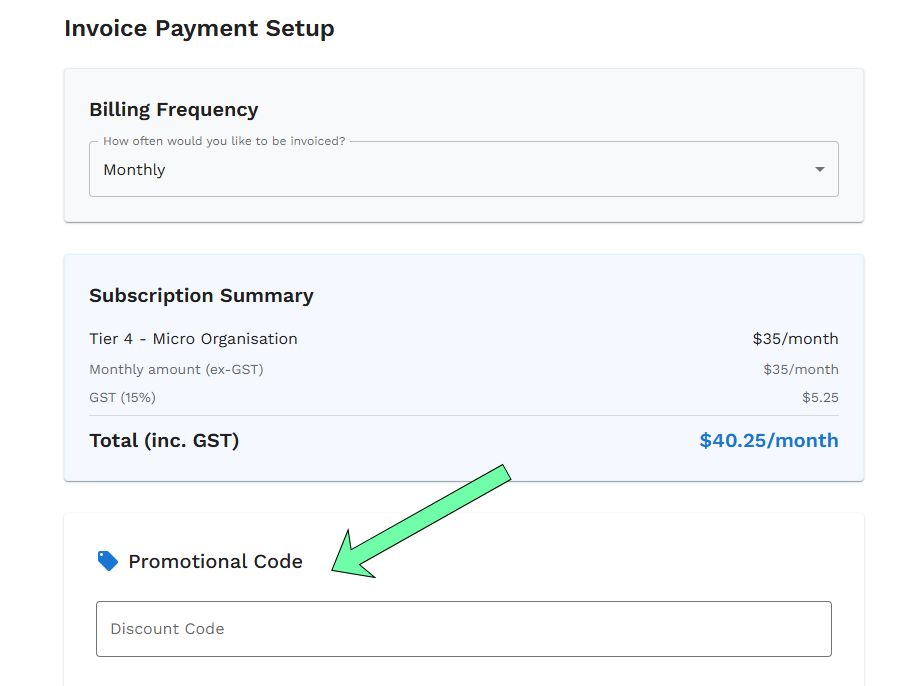Click the Monthly amount (ex-GST) label
This screenshot has width=918, height=686.
[176, 370]
